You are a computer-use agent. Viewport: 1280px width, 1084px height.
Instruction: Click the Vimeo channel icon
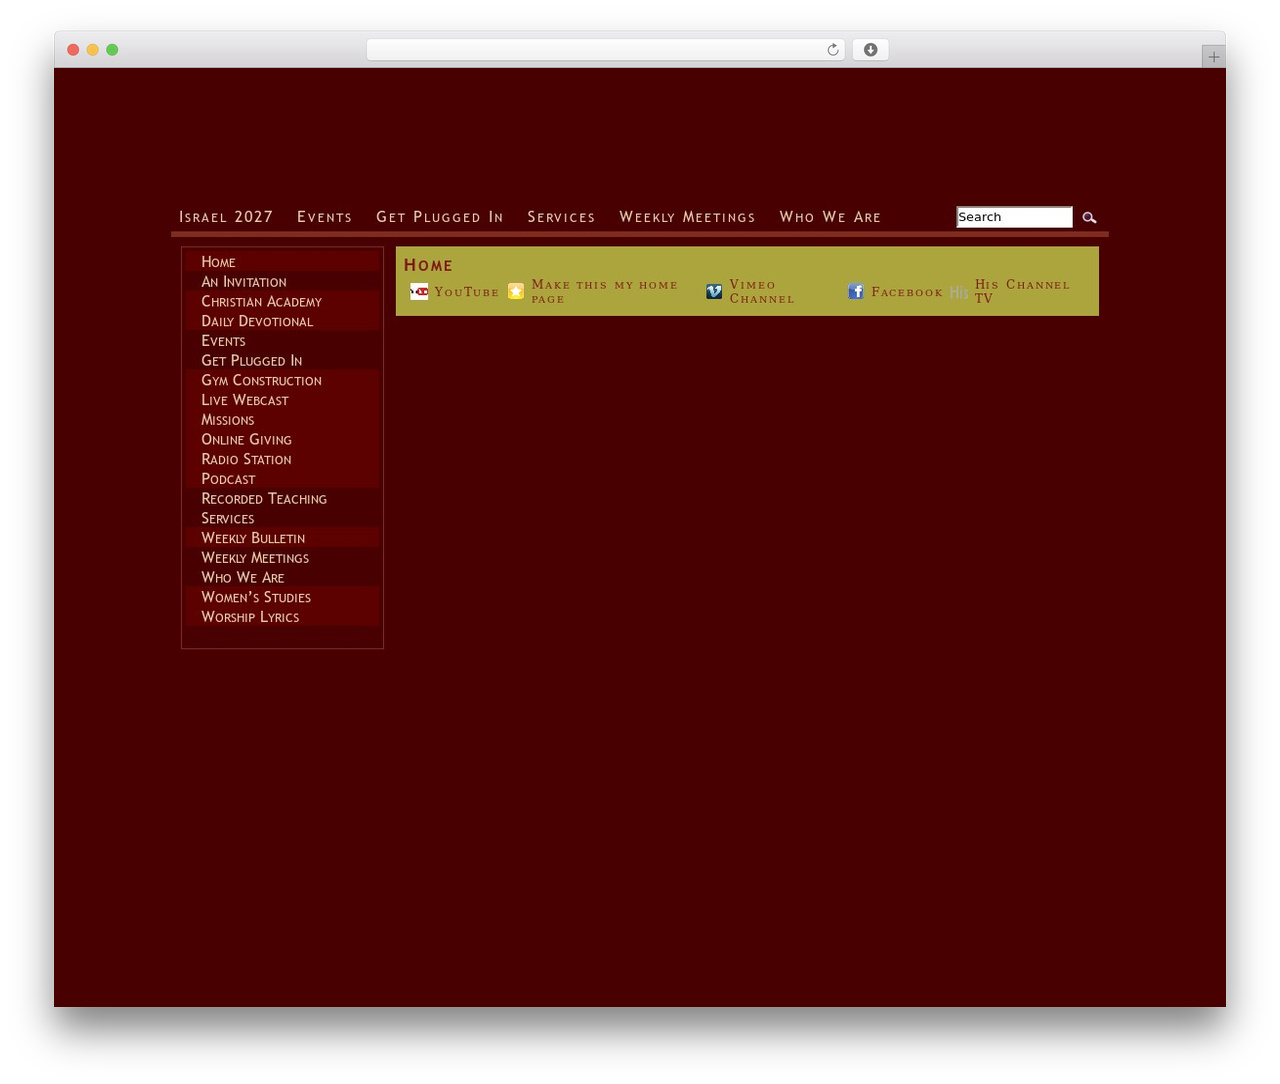click(x=714, y=292)
